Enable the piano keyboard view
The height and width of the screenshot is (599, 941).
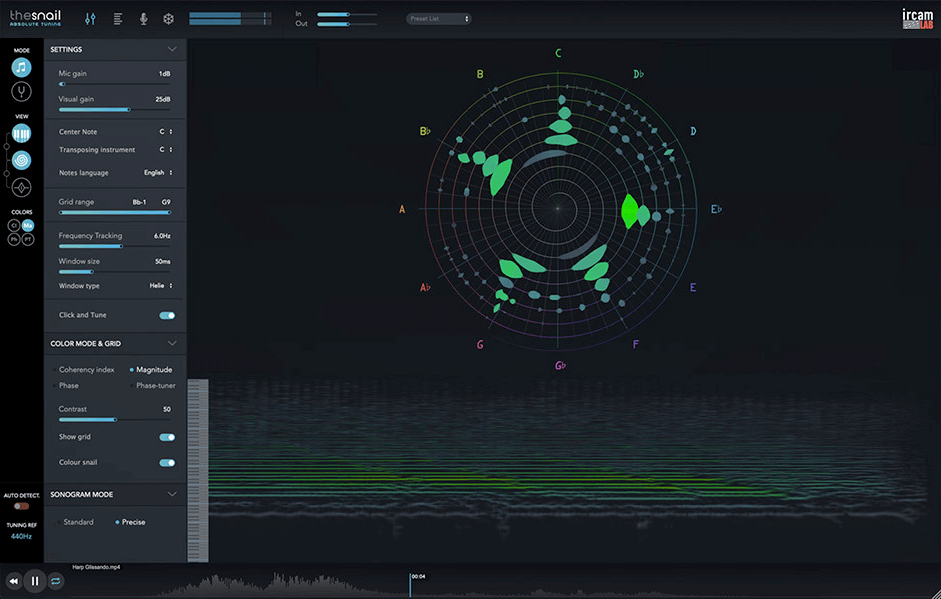tap(21, 133)
